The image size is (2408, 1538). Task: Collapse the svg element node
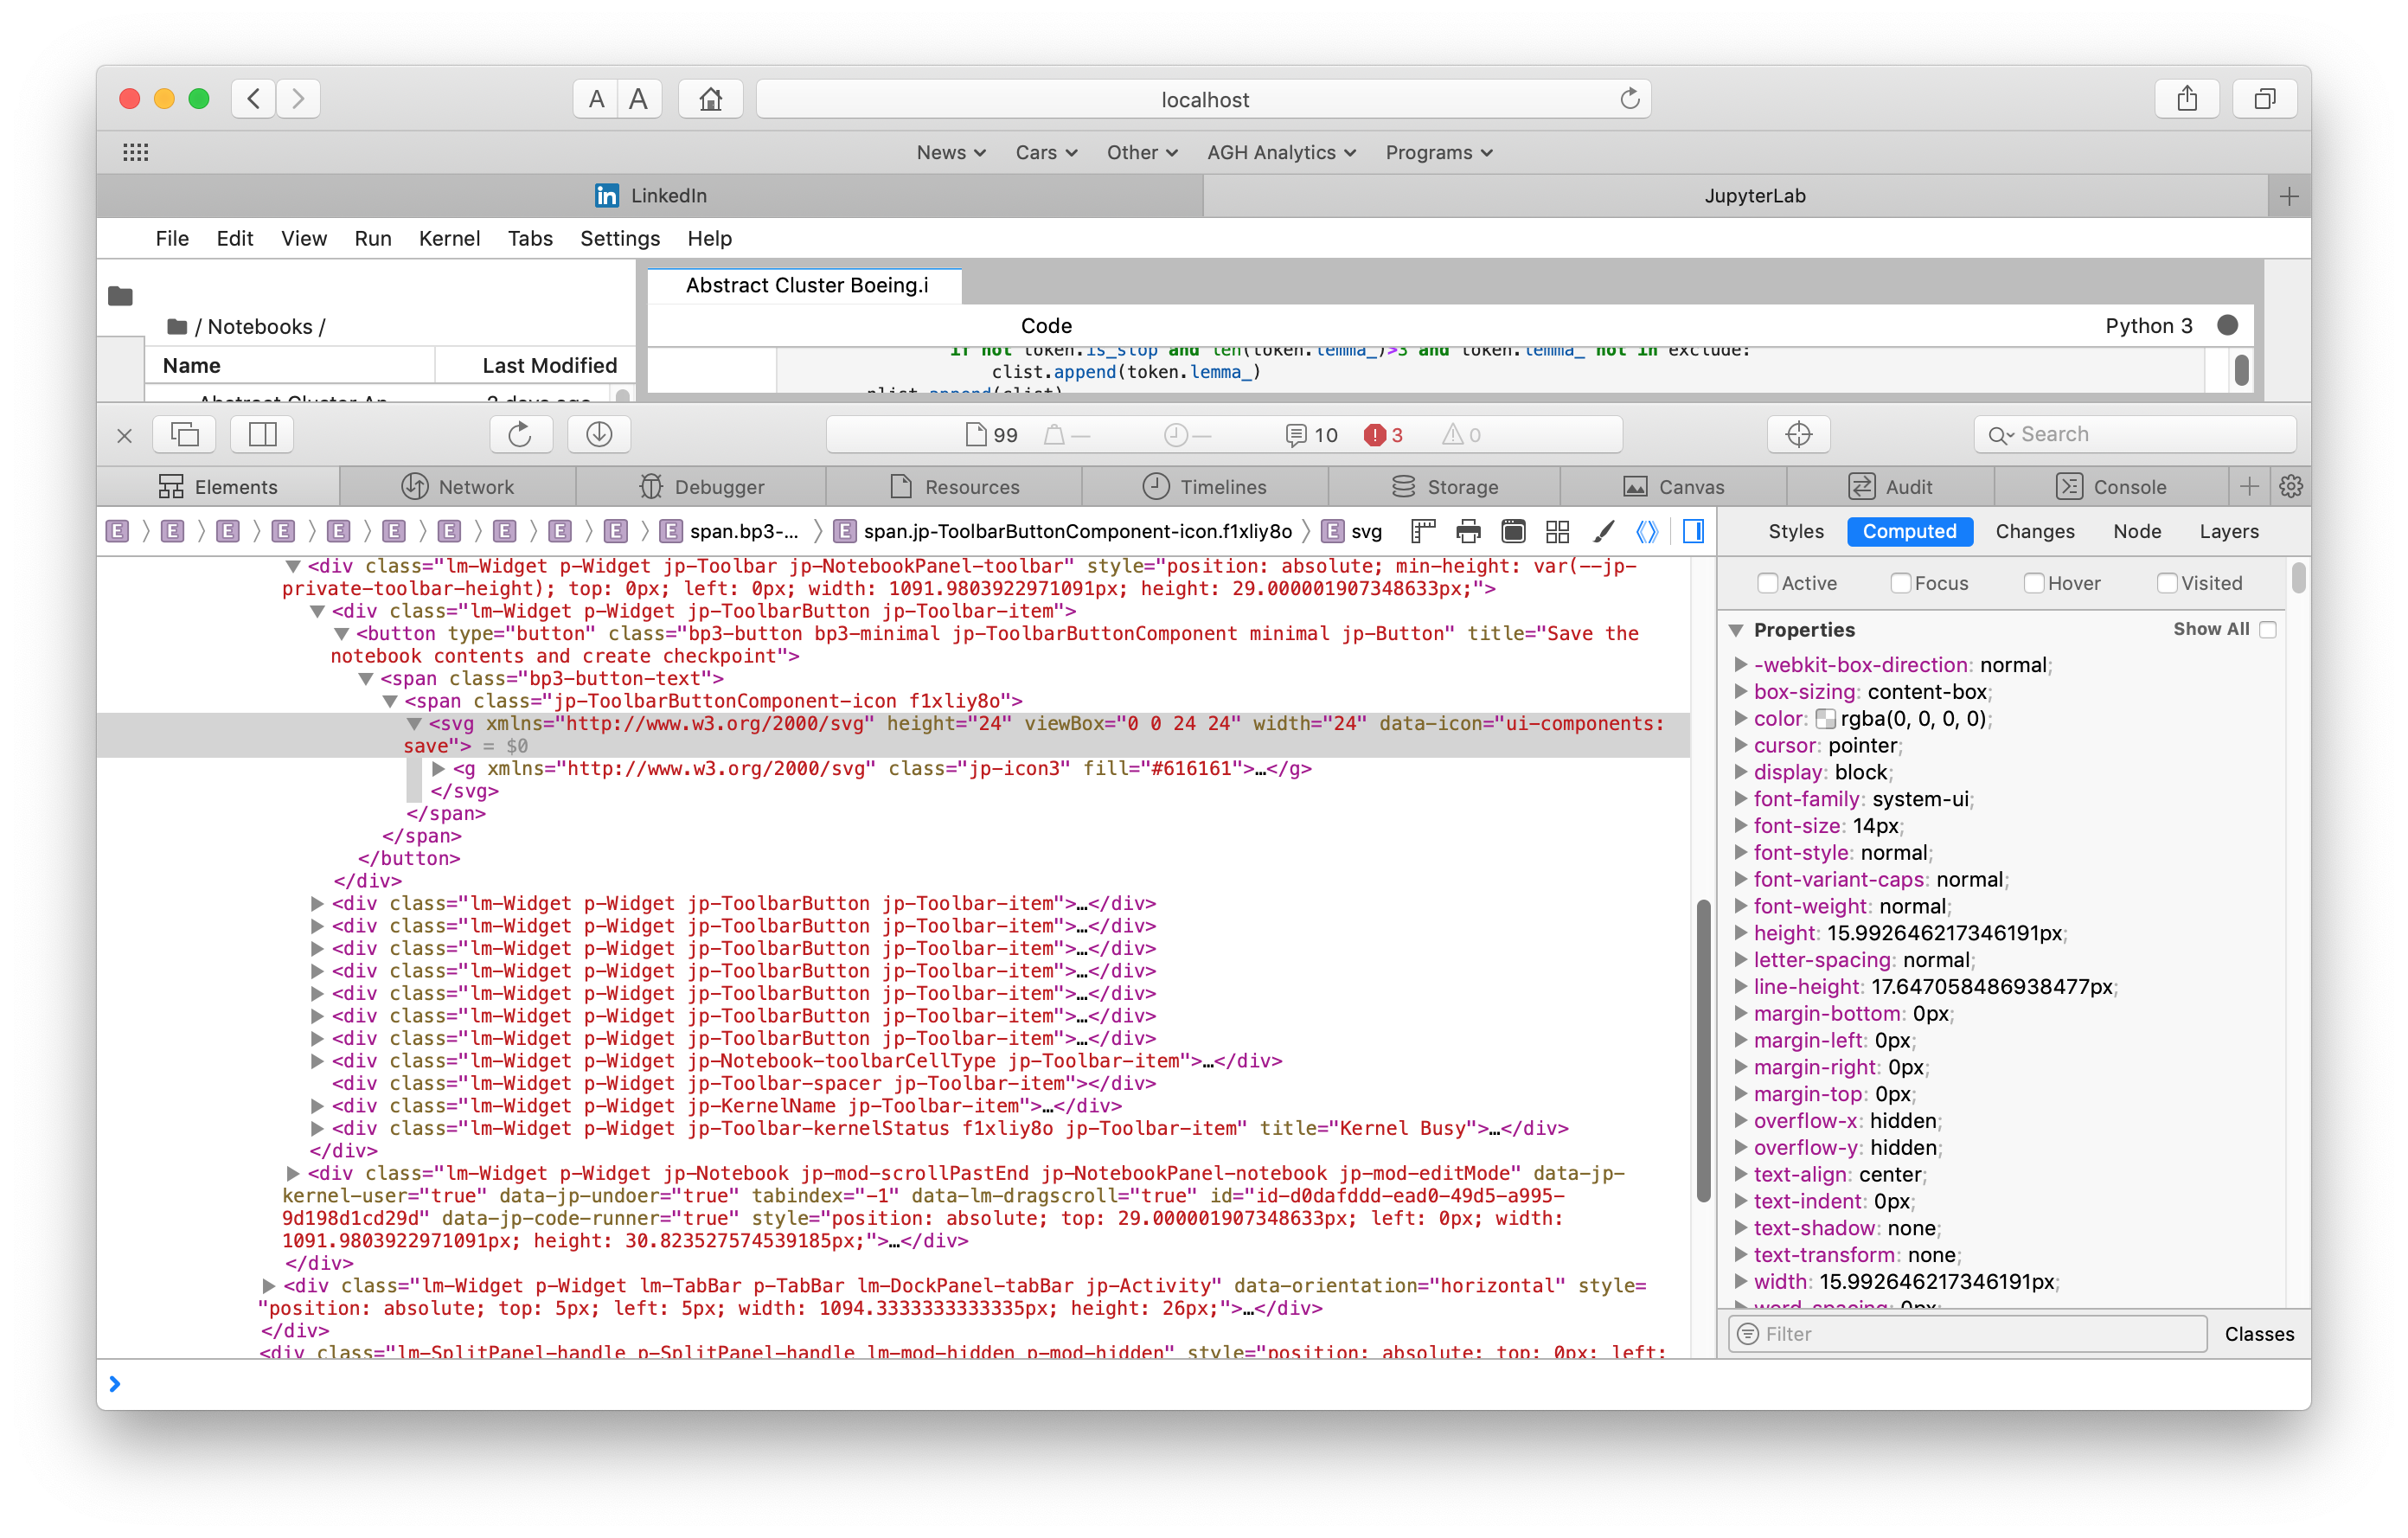tap(414, 723)
